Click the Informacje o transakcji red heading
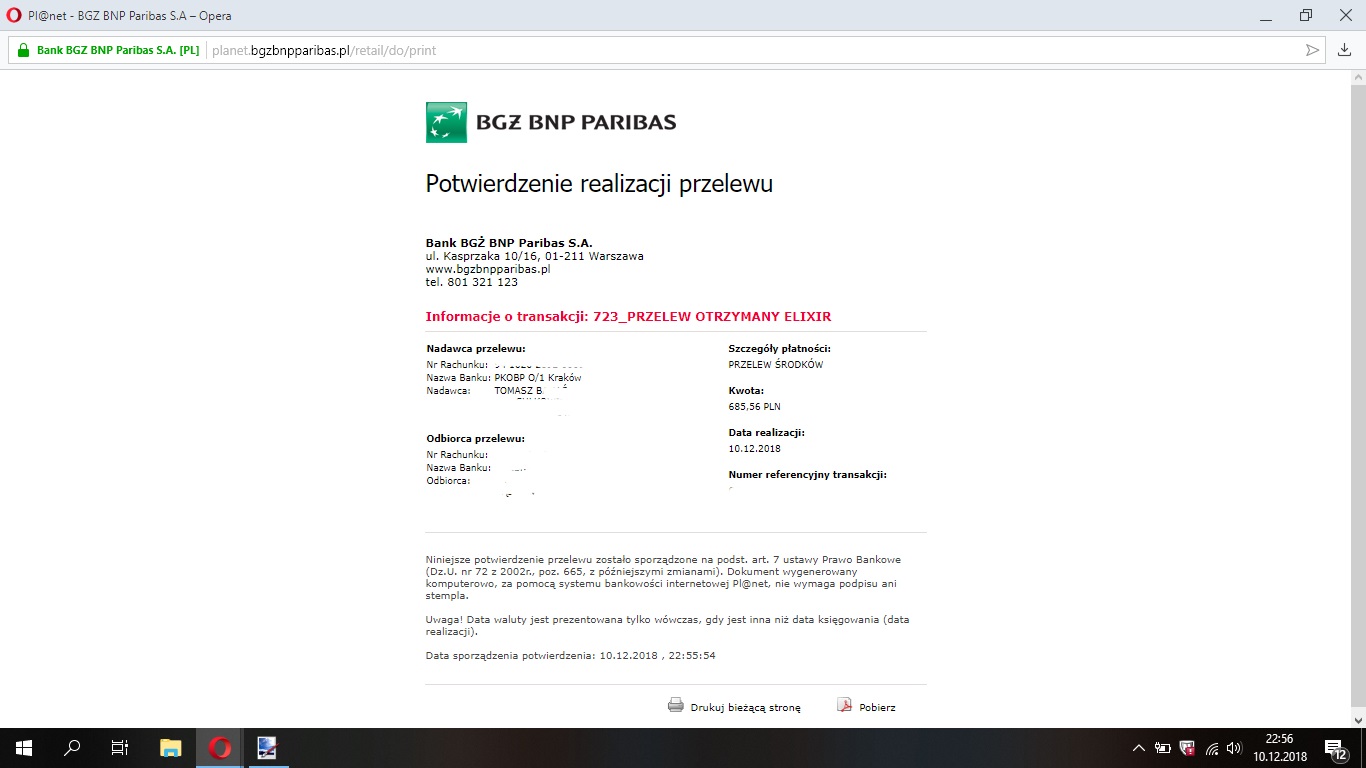Screen dimensions: 1366x768 [x=628, y=317]
